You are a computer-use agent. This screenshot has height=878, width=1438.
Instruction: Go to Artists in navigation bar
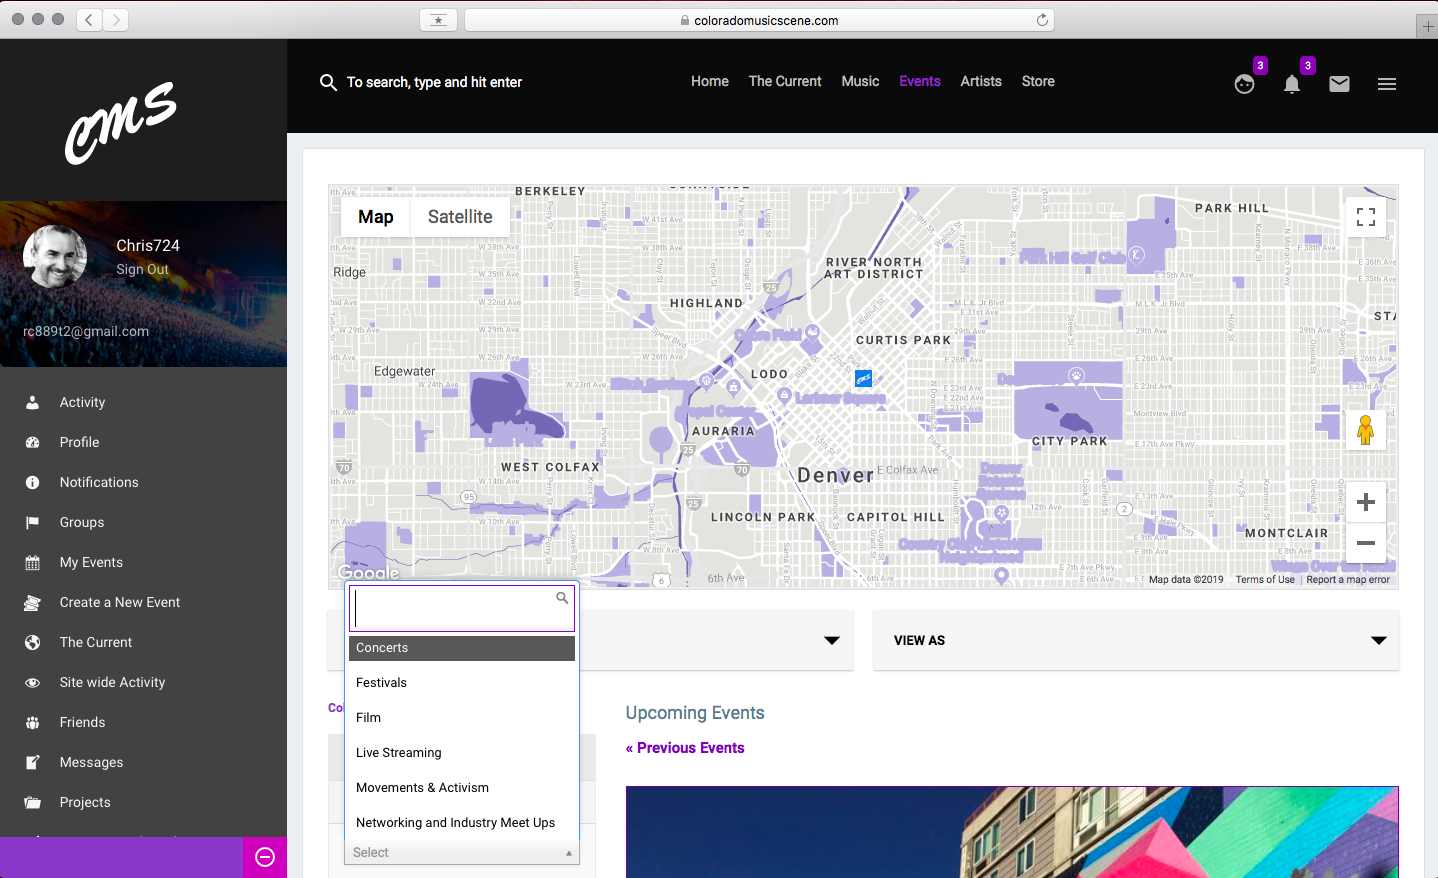980,82
